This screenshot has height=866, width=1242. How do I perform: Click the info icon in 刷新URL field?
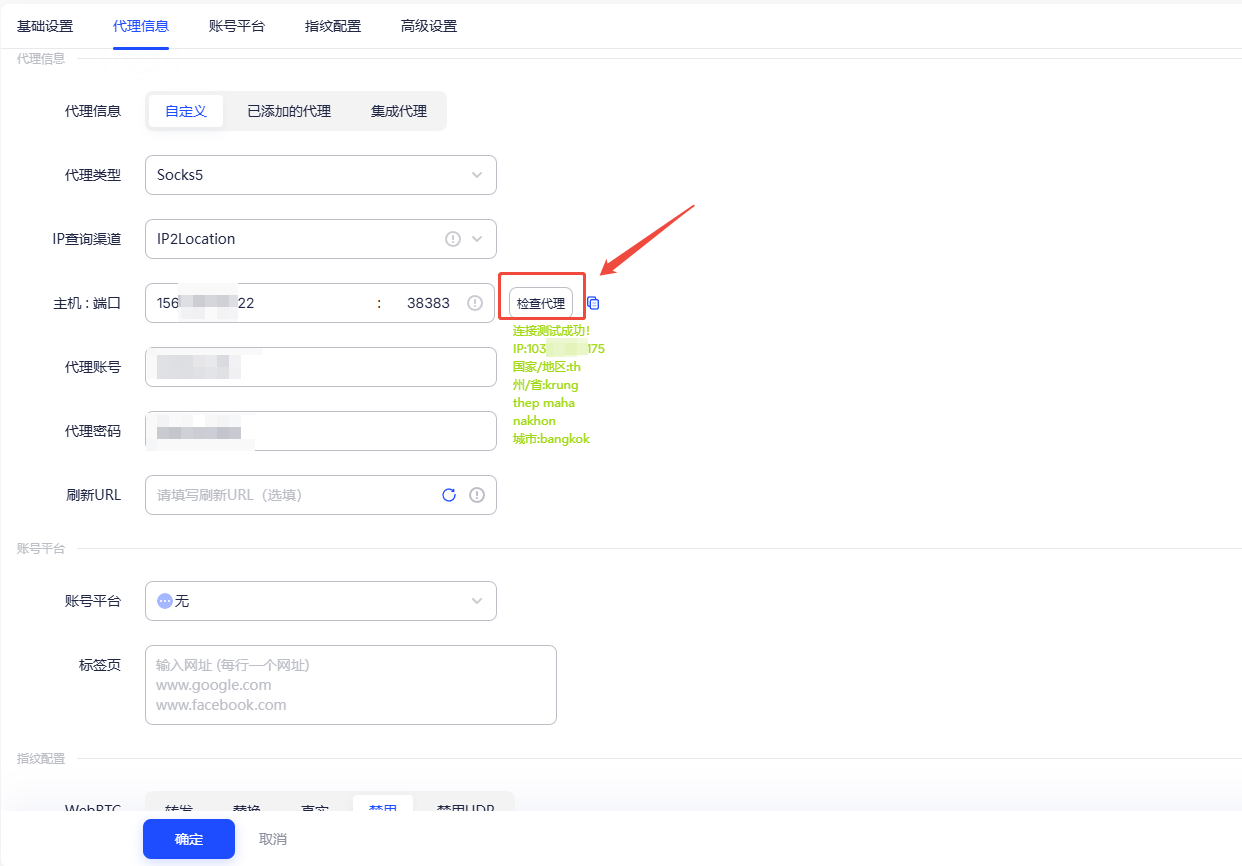(x=477, y=495)
